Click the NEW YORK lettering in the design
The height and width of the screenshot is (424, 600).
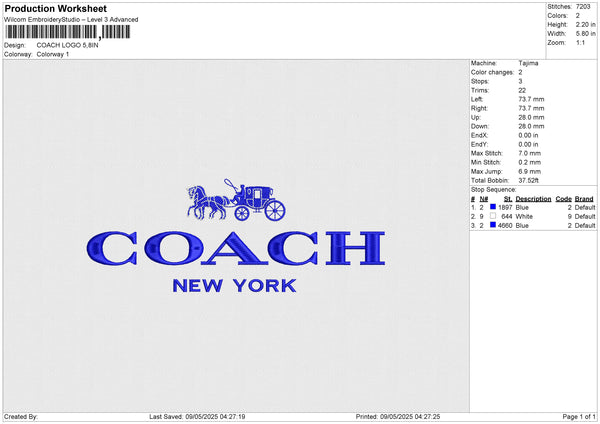[235, 286]
